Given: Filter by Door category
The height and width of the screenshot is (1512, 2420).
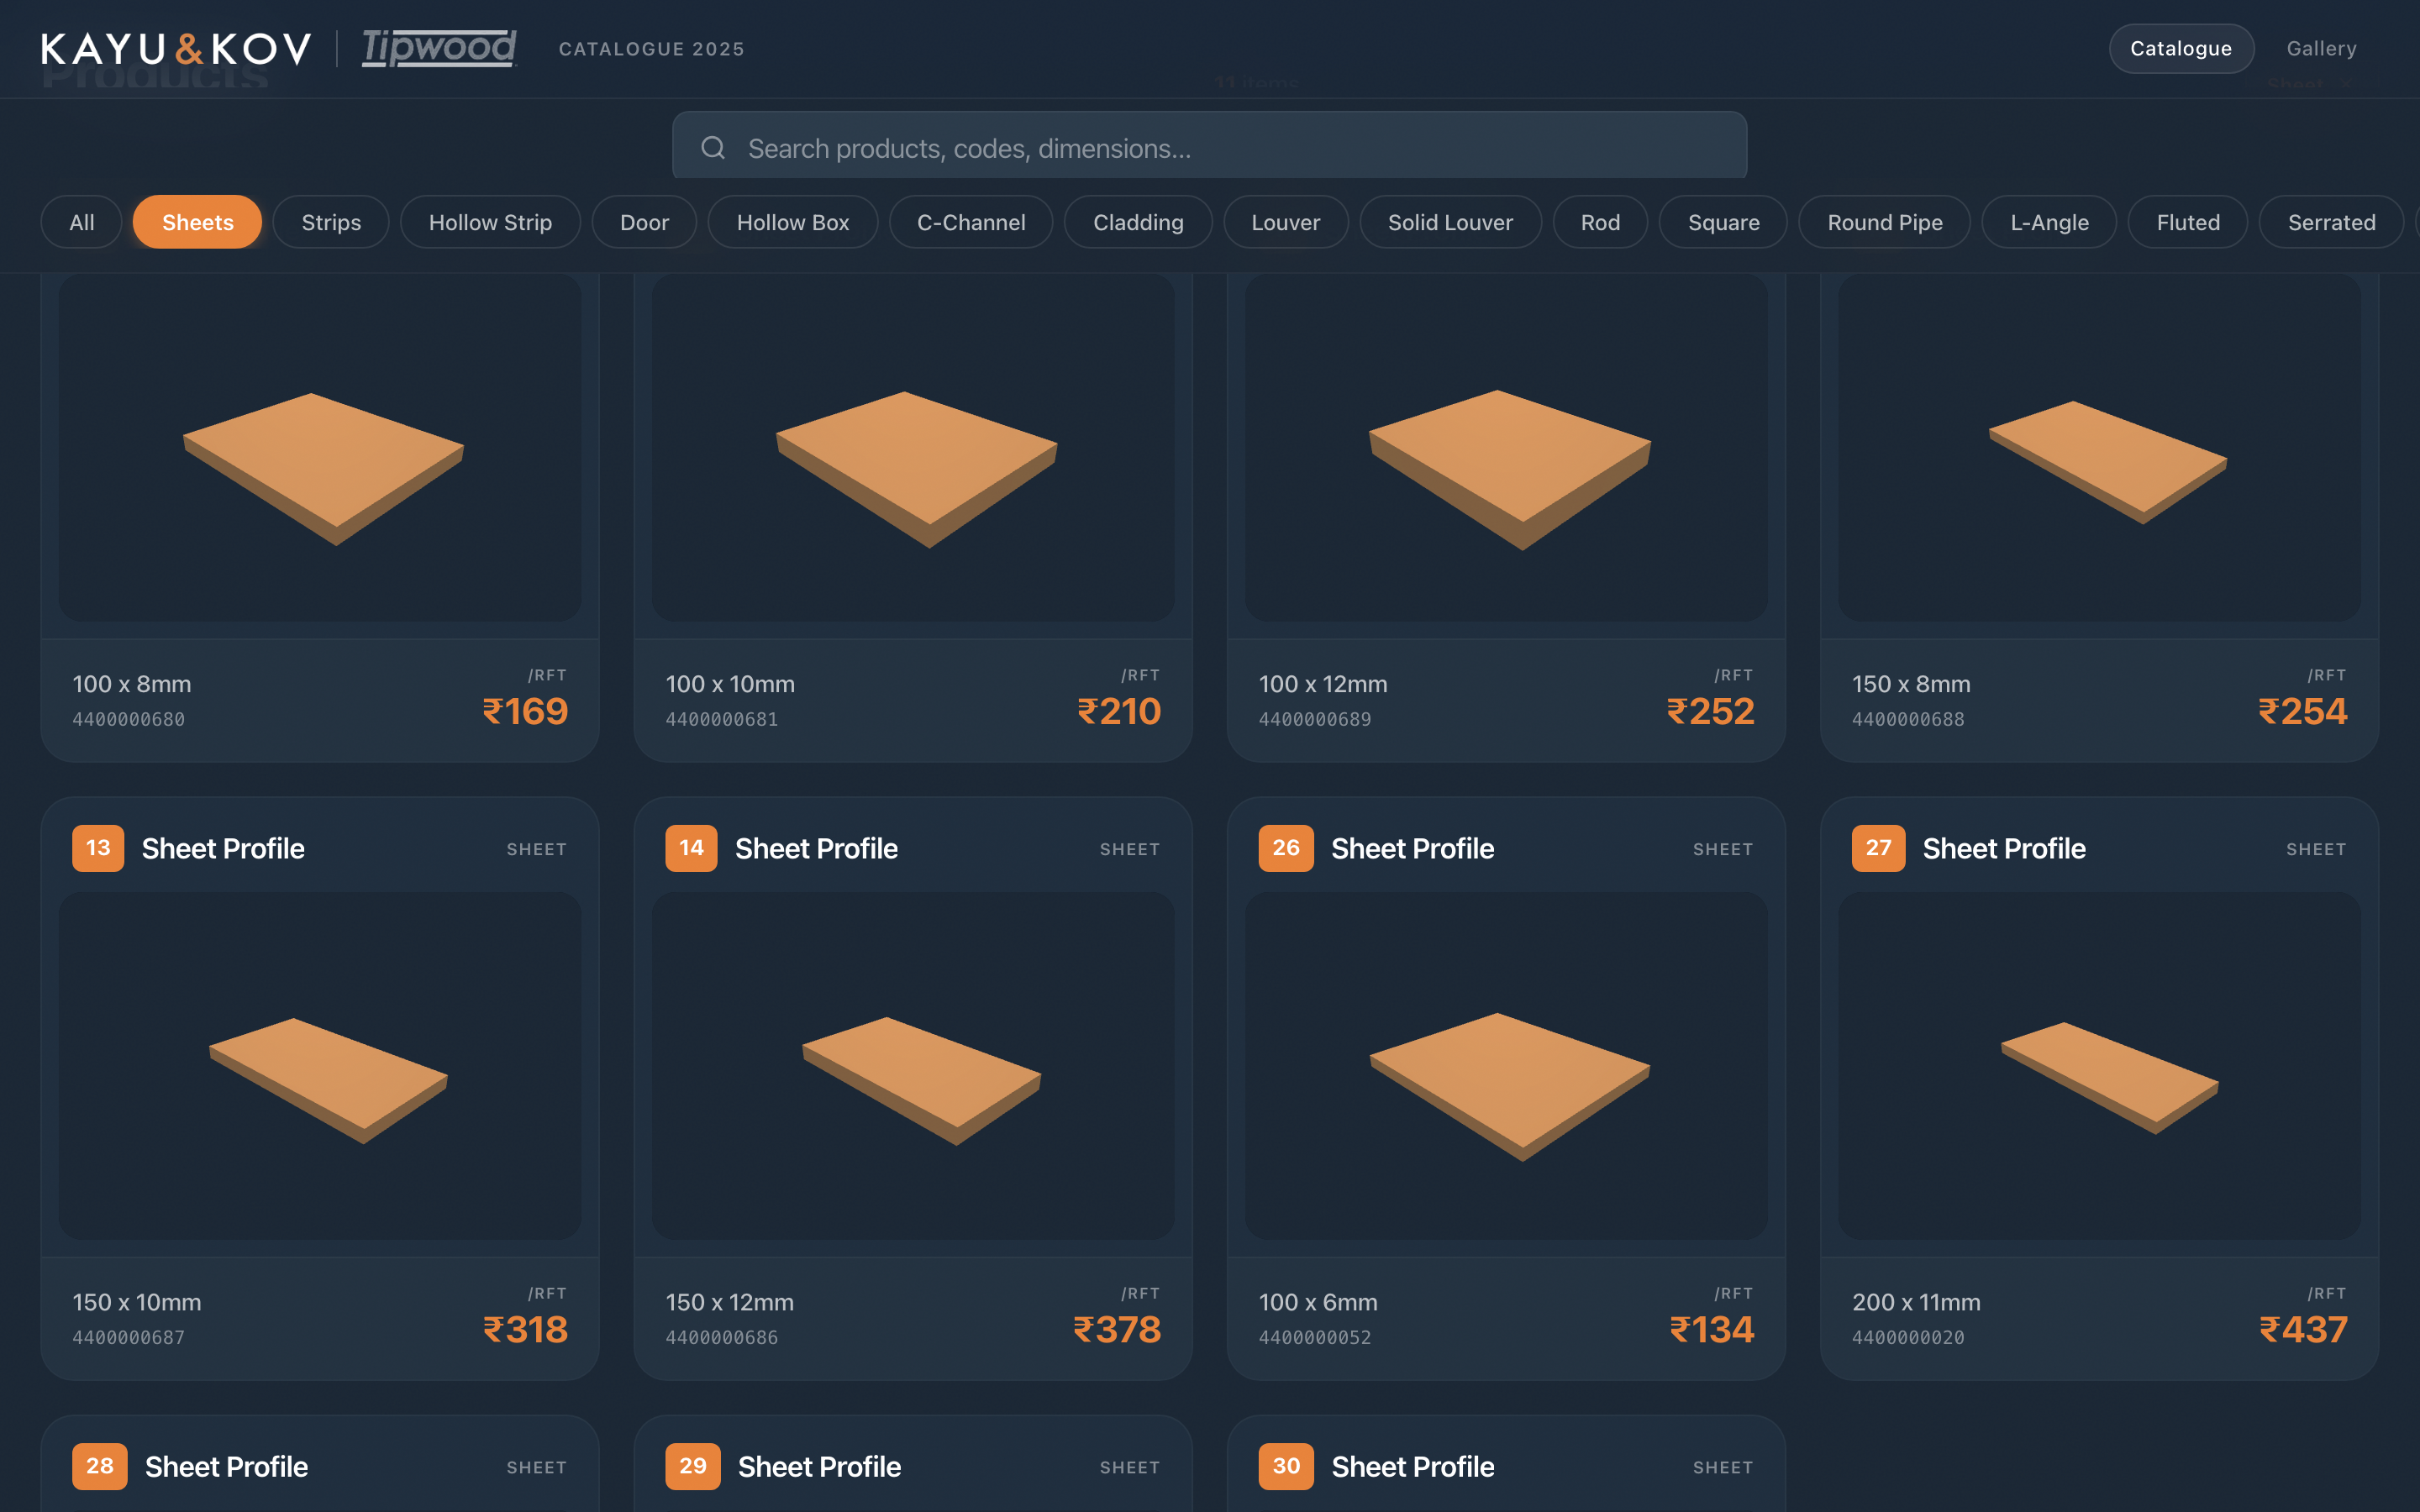Looking at the screenshot, I should (644, 222).
